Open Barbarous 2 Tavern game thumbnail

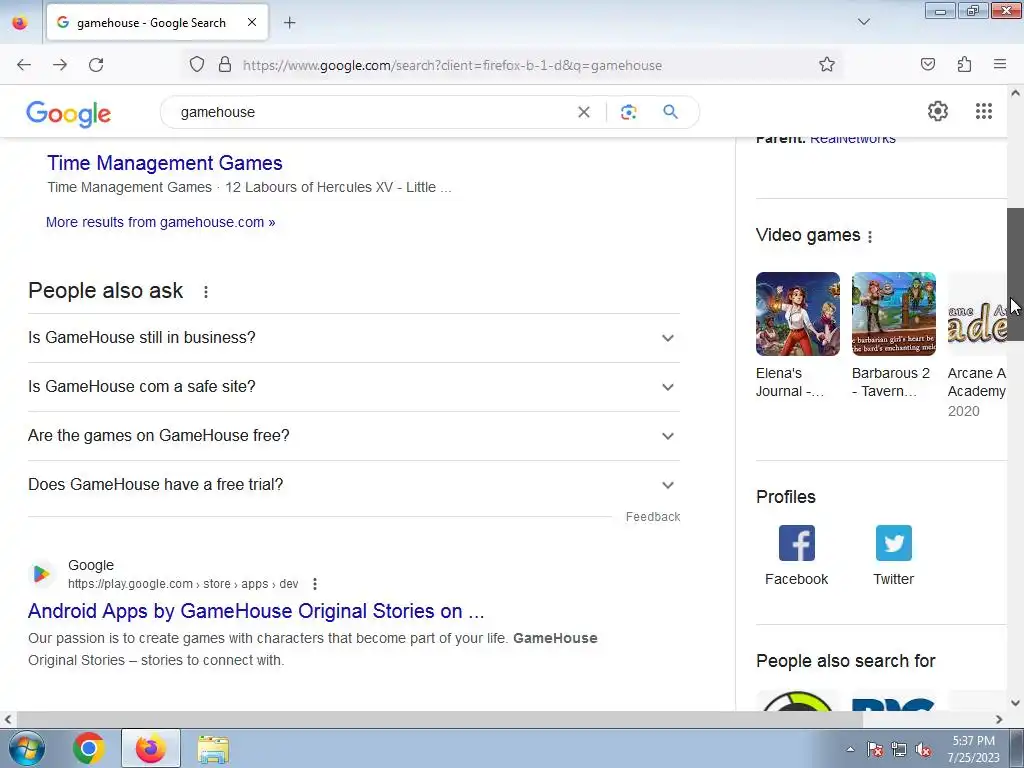point(893,314)
